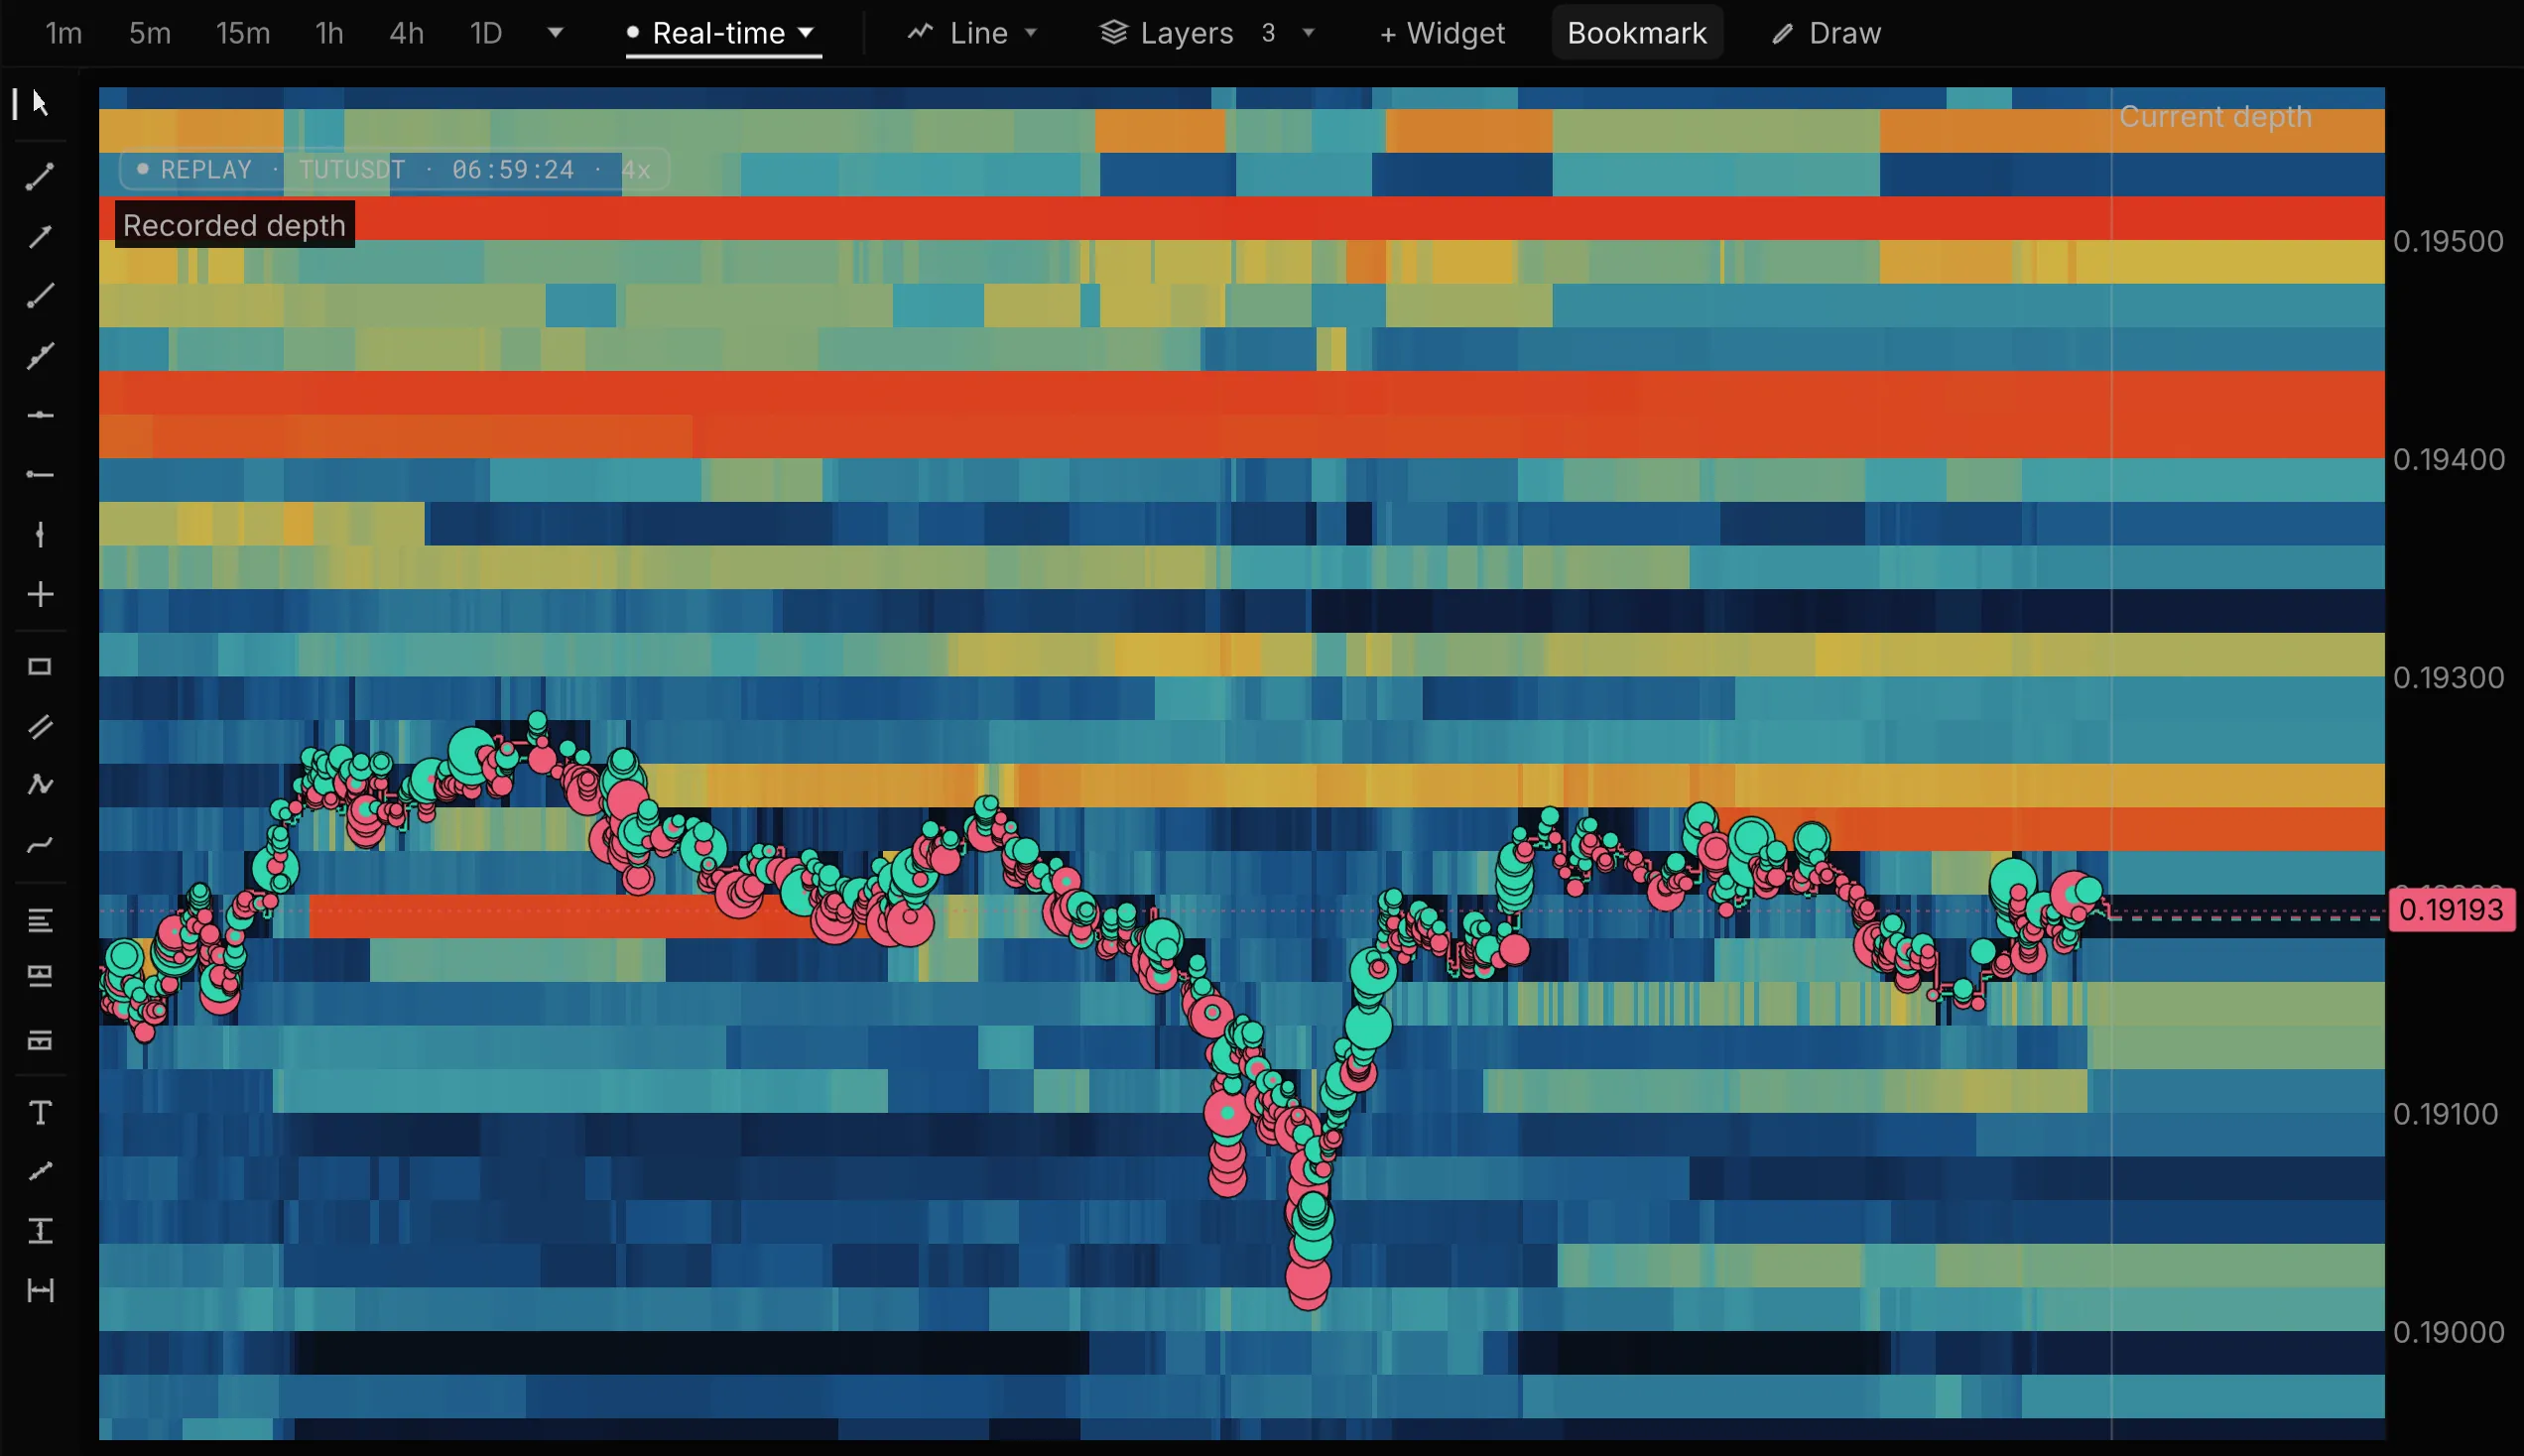The width and height of the screenshot is (2524, 1456).
Task: Select the long position tool
Action: [40, 977]
